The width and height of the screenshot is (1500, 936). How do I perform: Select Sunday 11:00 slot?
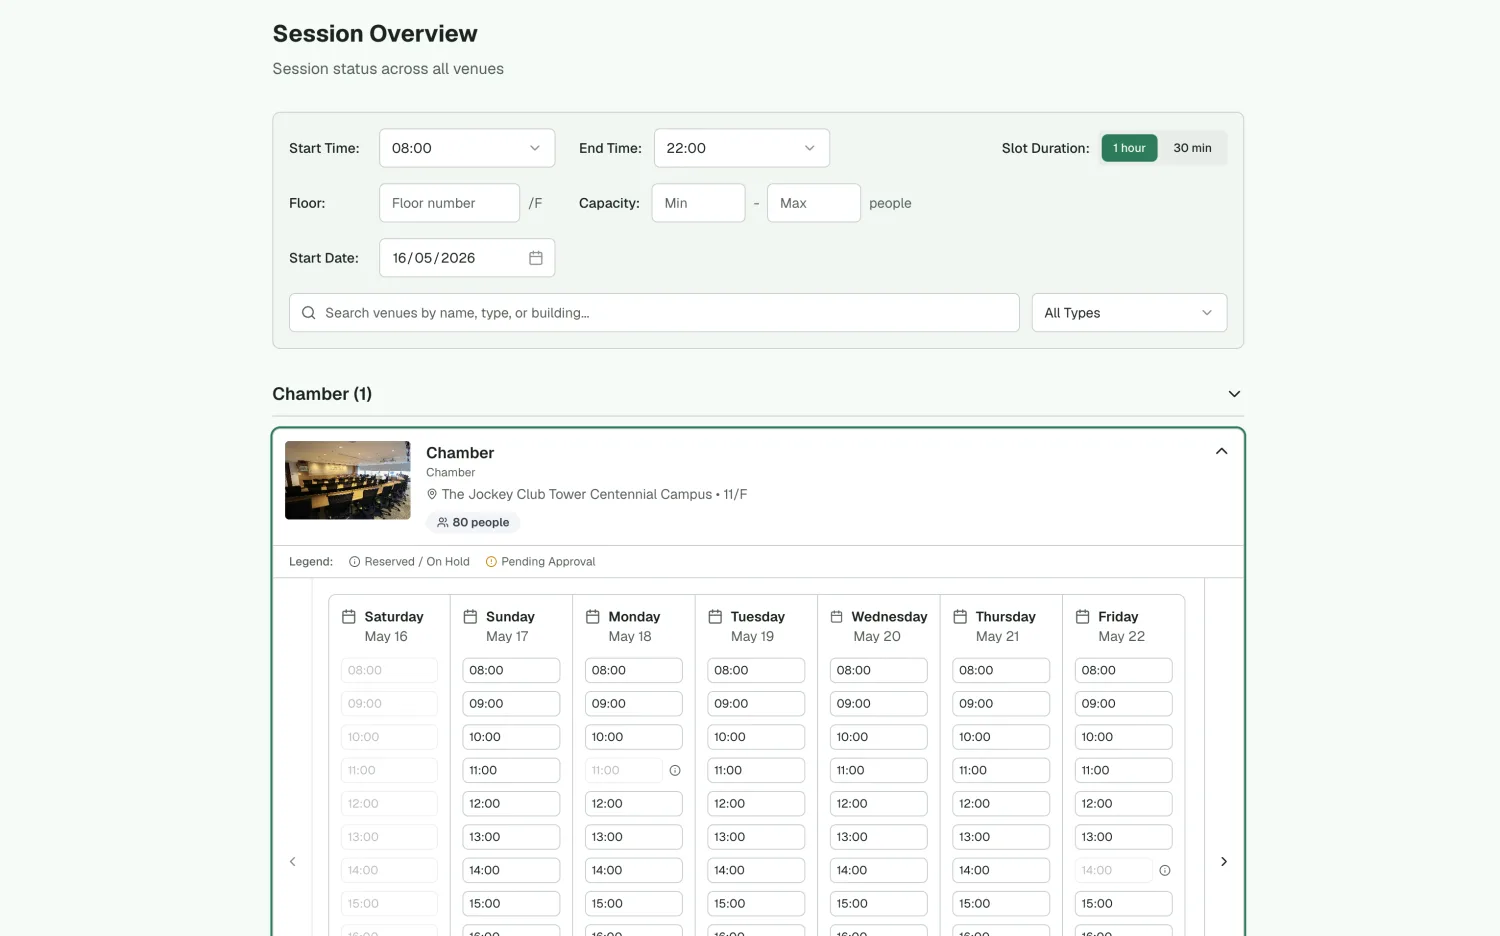(x=511, y=770)
